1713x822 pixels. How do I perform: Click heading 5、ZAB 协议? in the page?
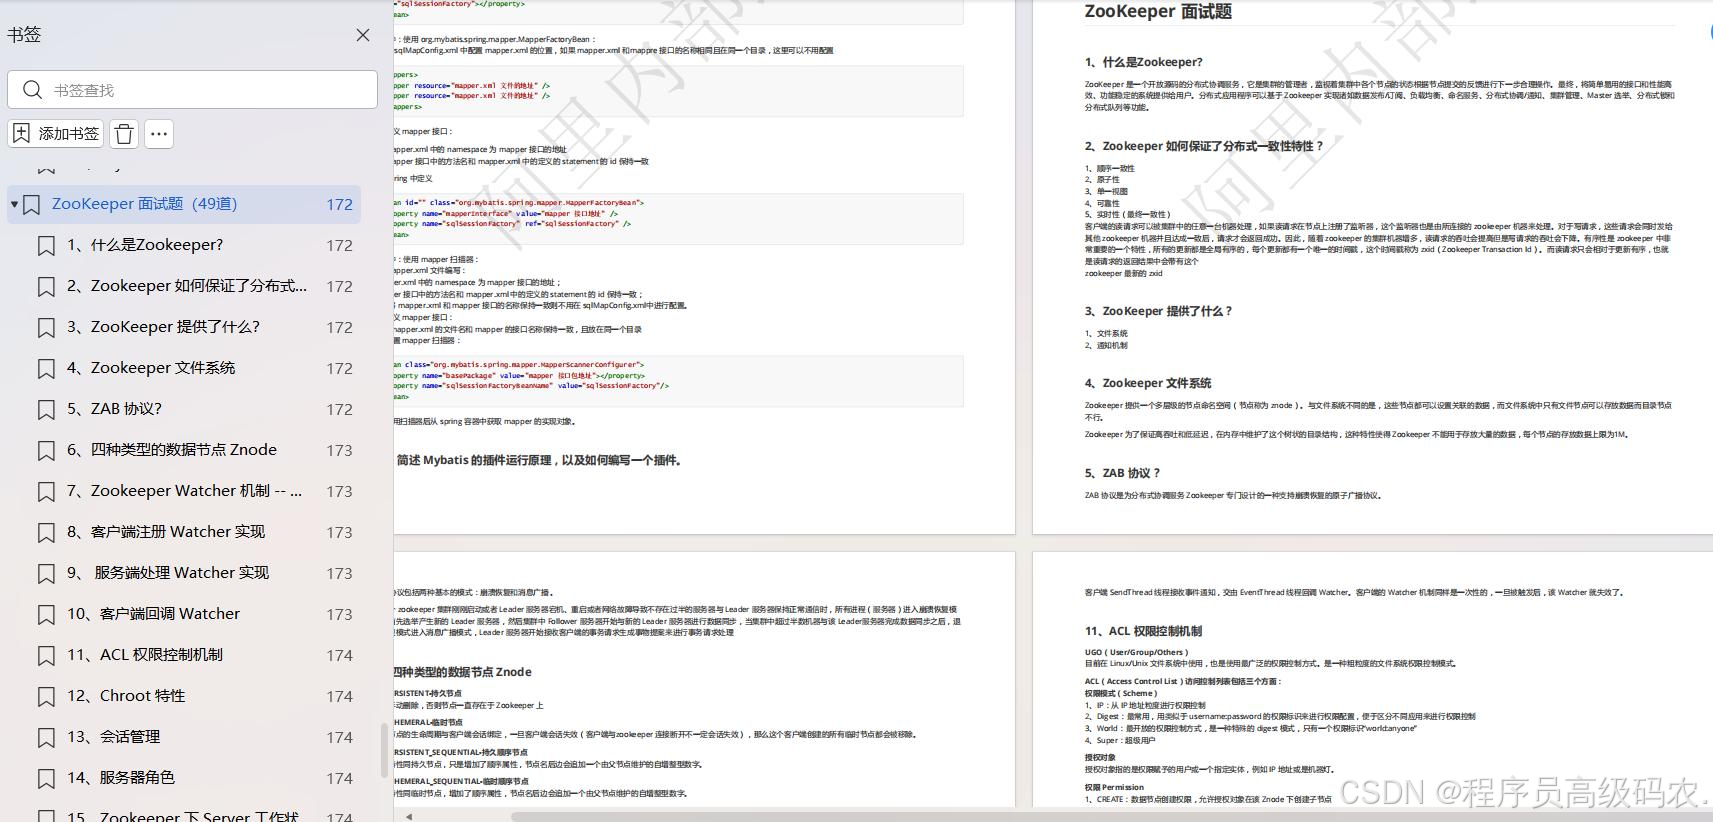click(x=1122, y=473)
